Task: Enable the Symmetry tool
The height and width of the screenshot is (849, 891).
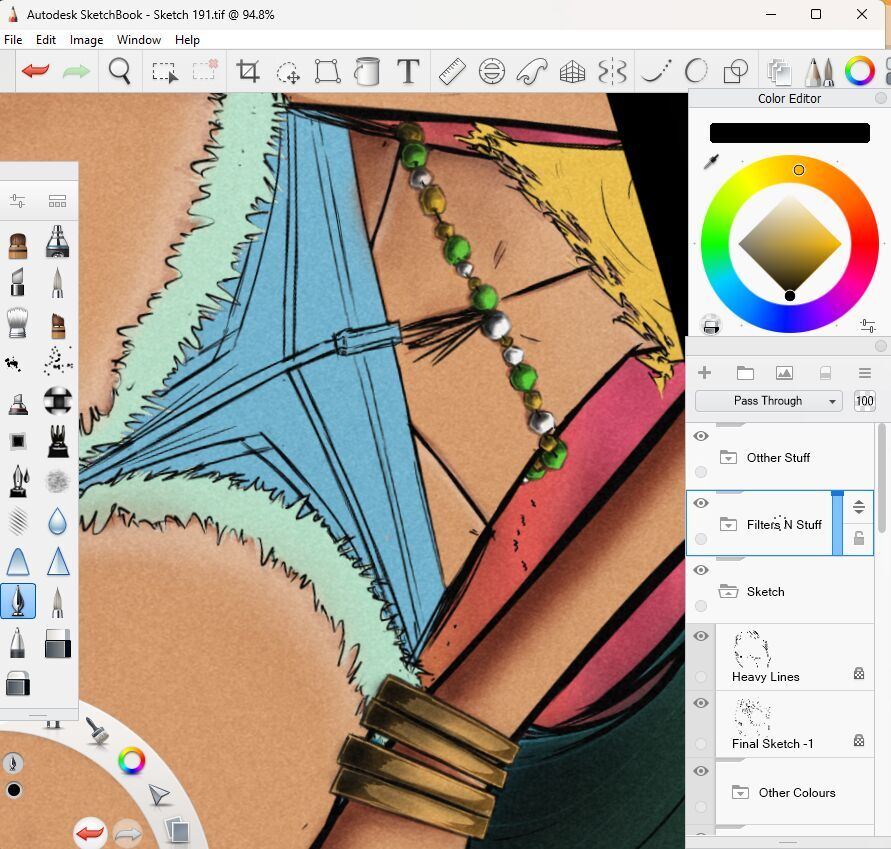Action: (611, 72)
